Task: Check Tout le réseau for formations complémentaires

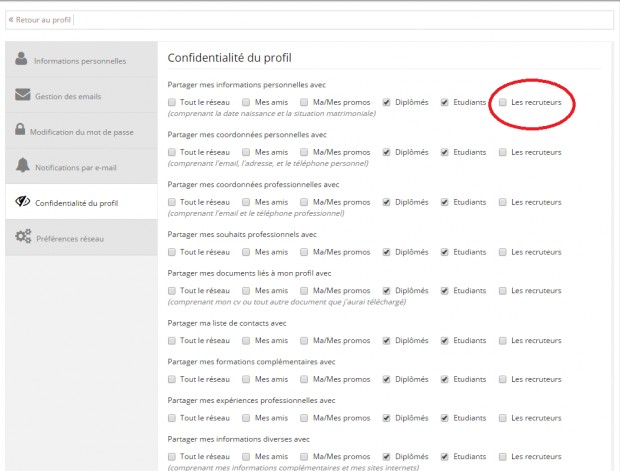Action: 172,379
